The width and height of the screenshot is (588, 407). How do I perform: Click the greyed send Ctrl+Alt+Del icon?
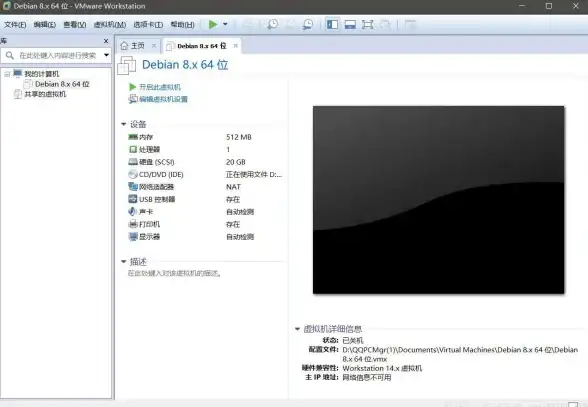[248, 24]
